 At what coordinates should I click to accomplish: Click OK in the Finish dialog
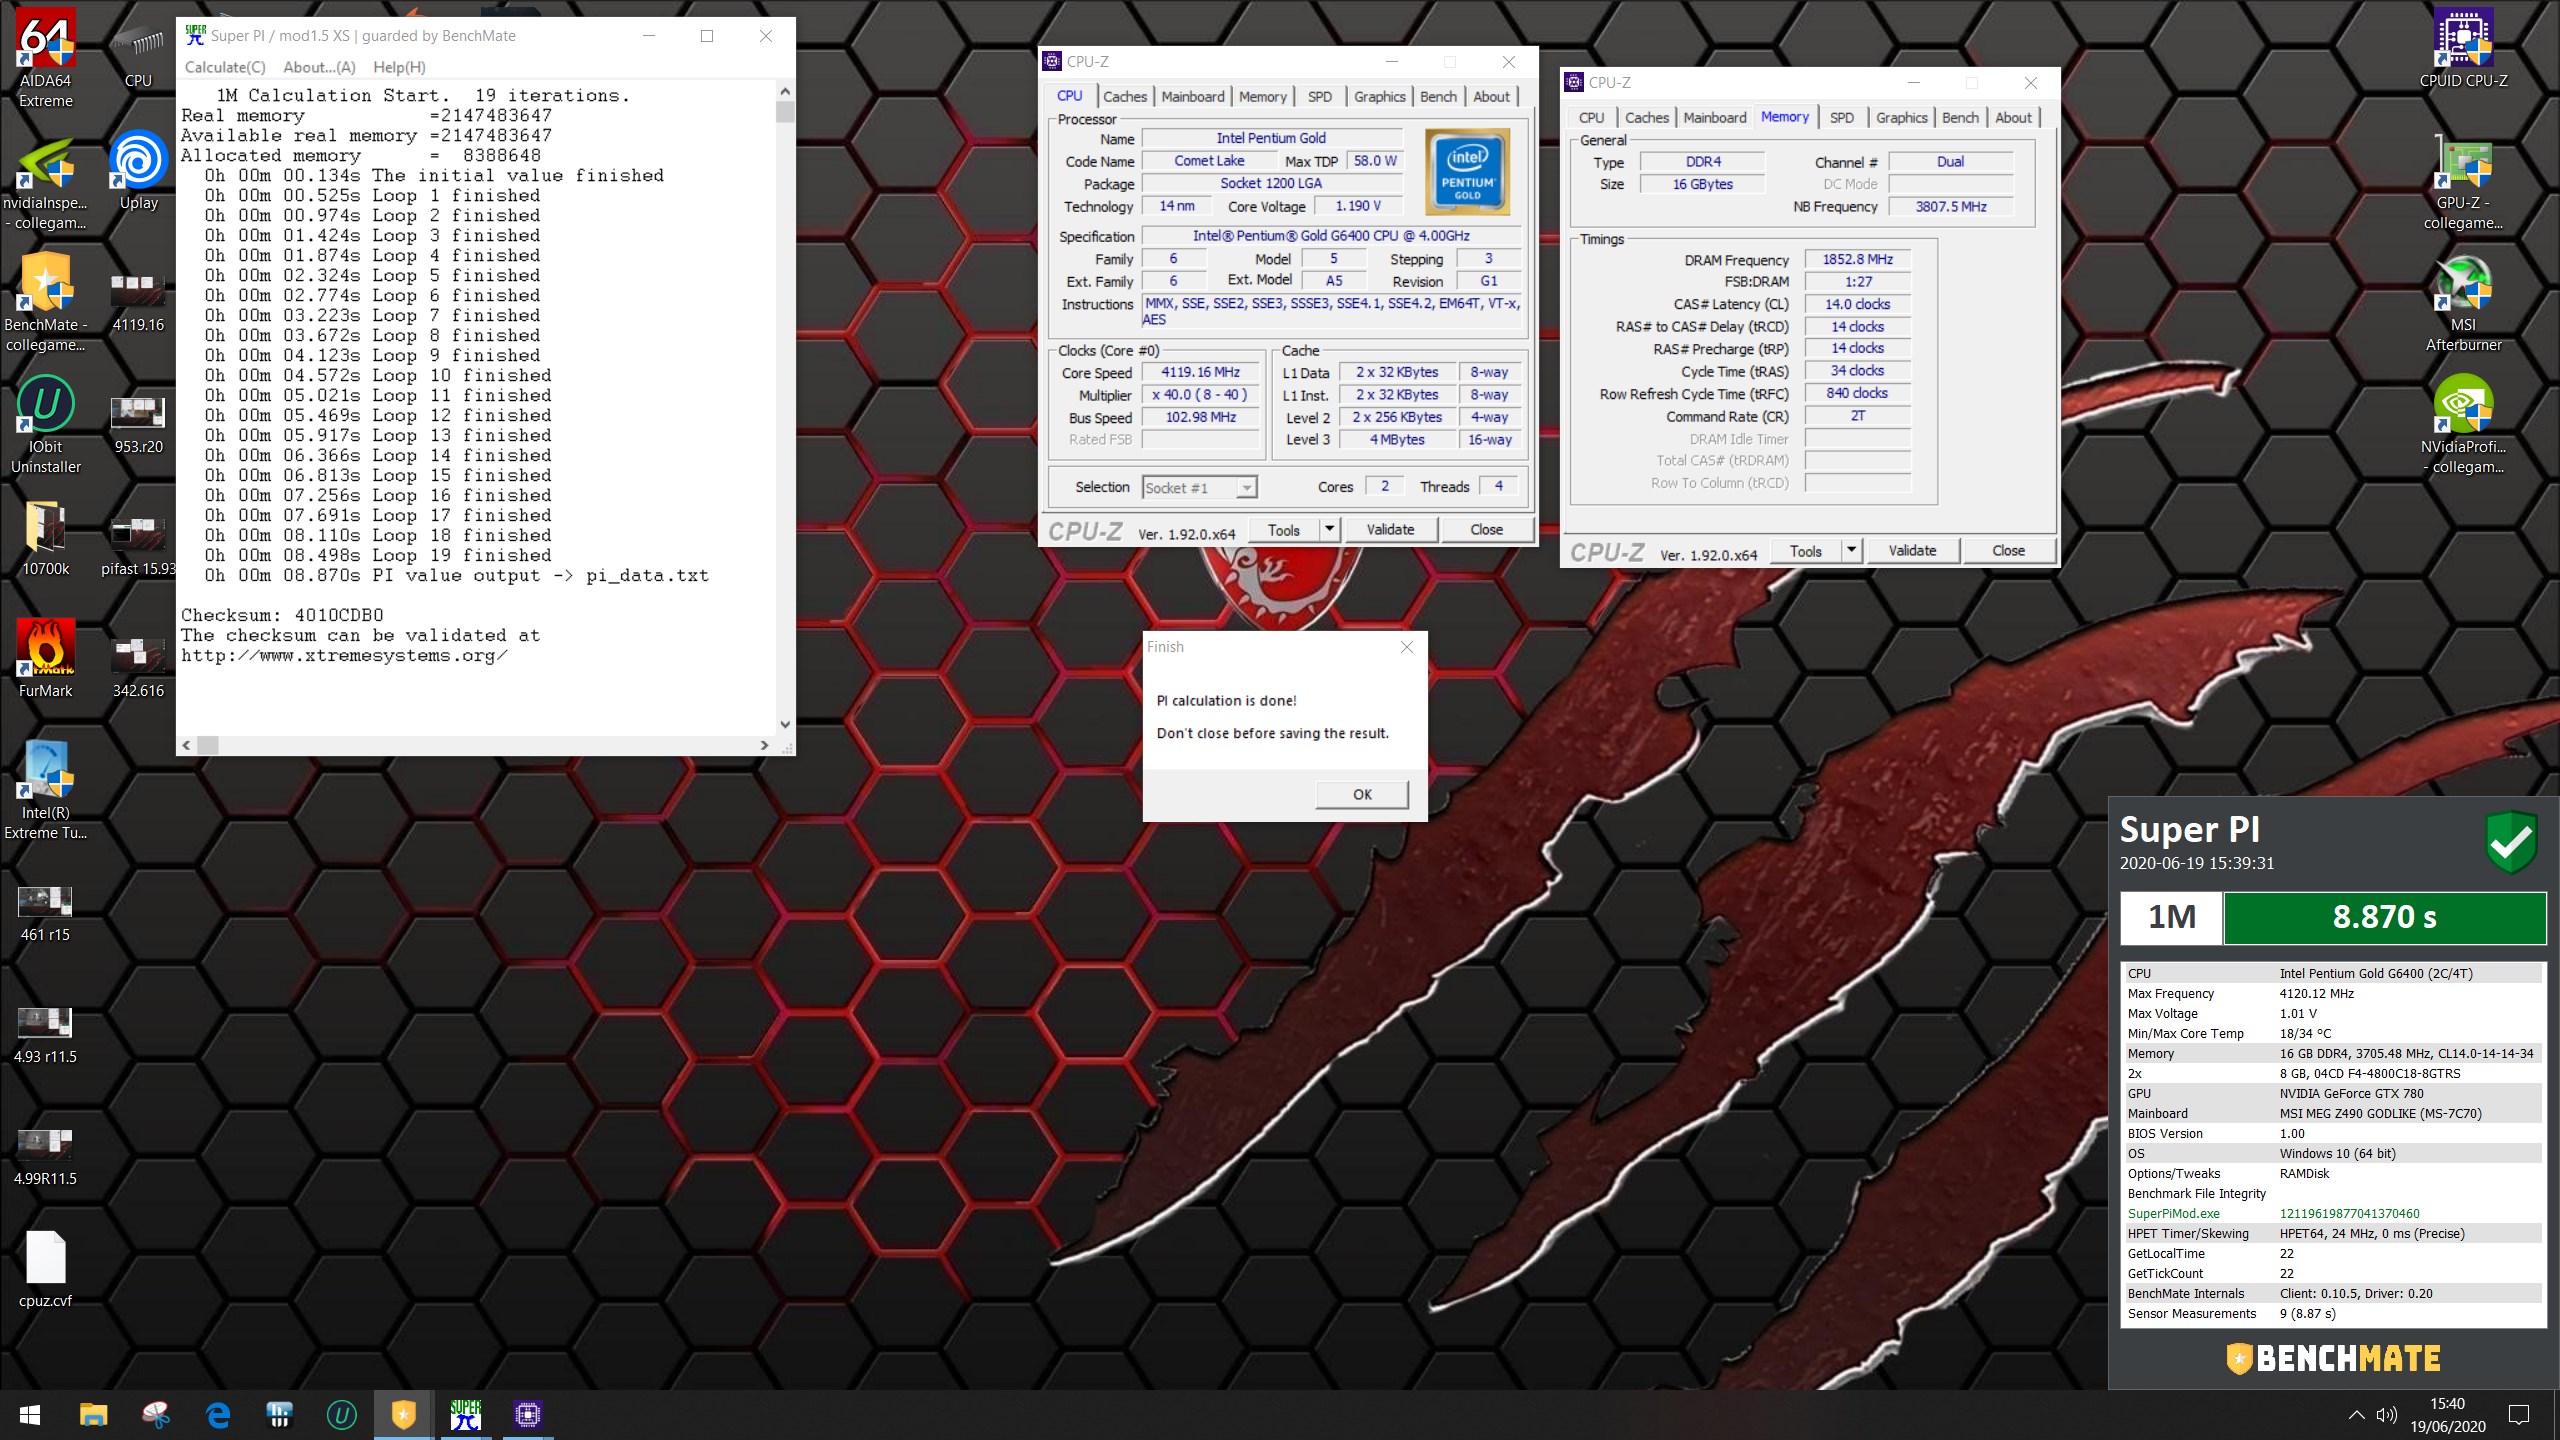1362,794
